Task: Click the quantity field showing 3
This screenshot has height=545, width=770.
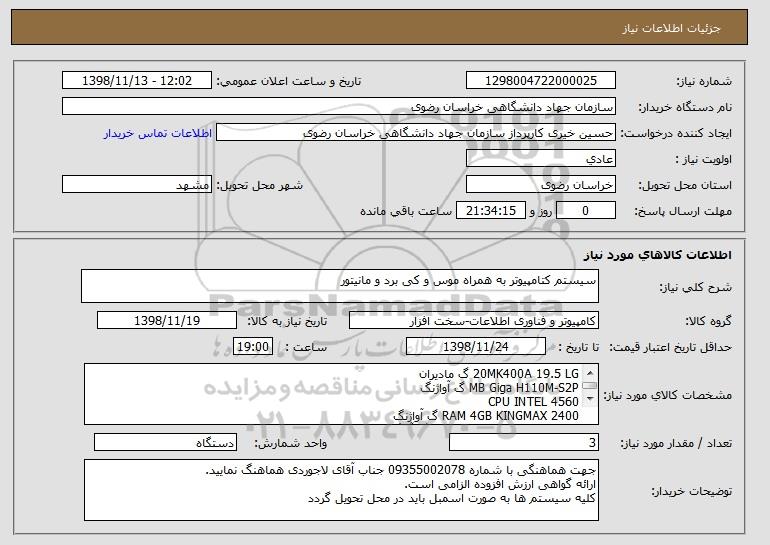Action: tap(524, 442)
